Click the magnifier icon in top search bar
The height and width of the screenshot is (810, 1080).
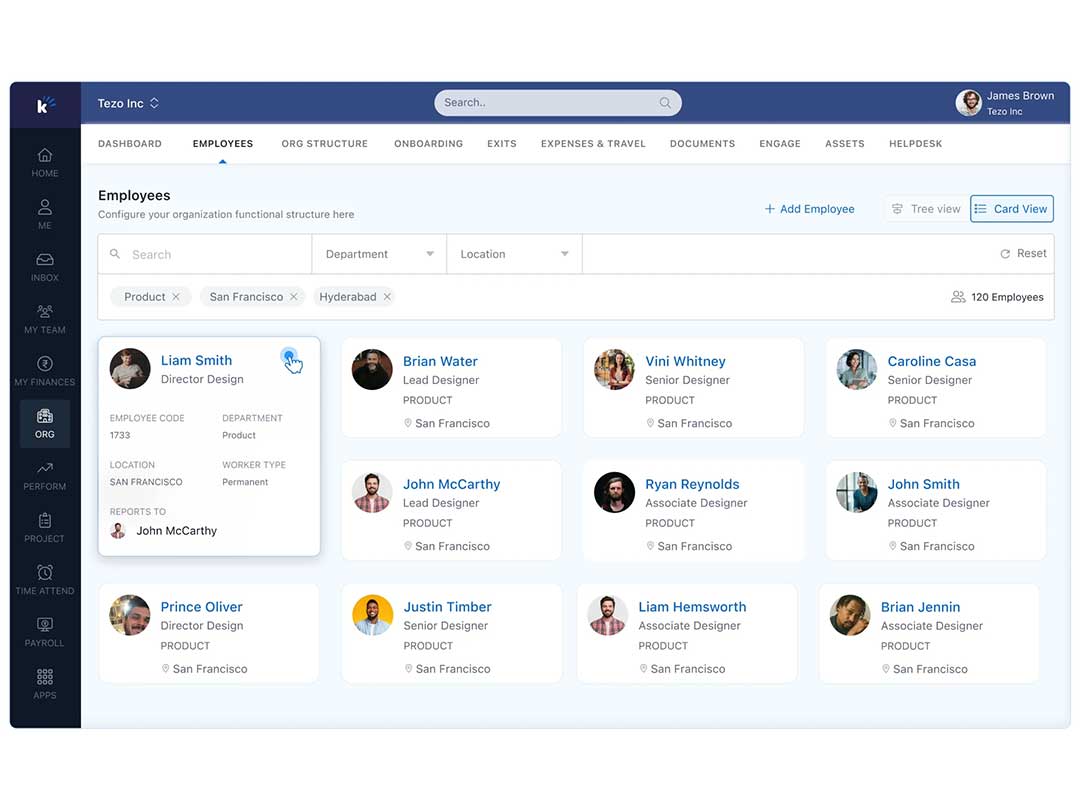[665, 103]
